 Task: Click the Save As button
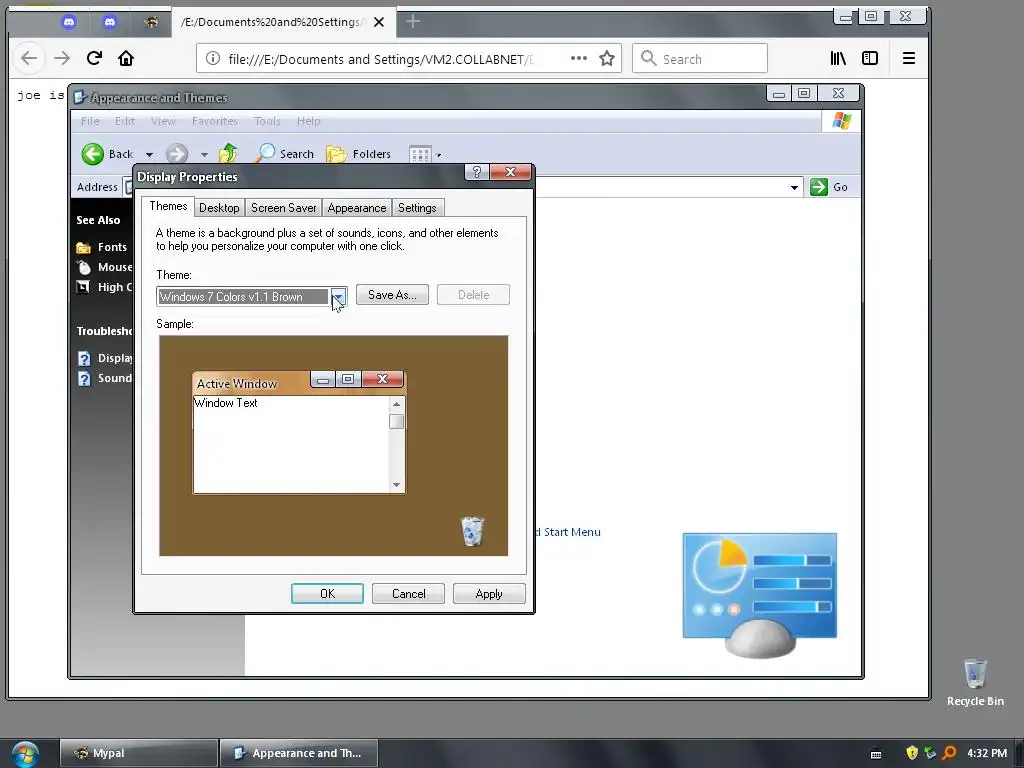392,295
